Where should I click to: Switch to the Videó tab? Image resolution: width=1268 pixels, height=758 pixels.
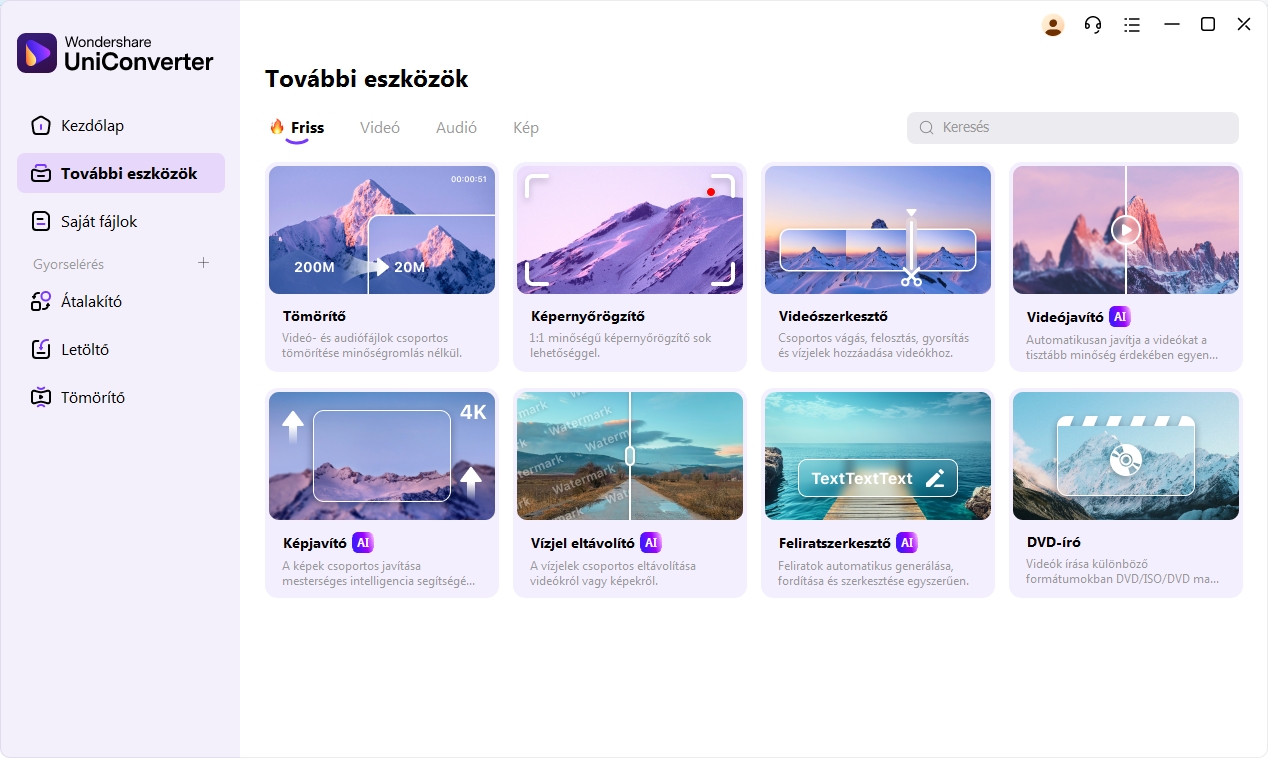pos(380,127)
